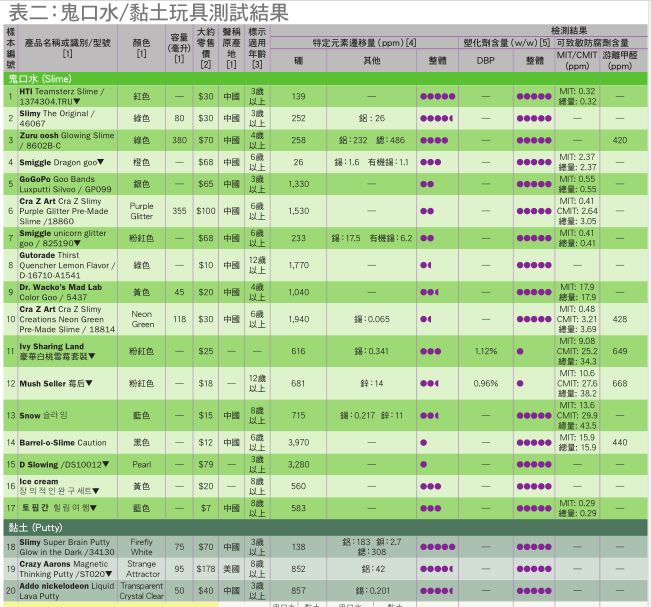This screenshot has width=651, height=607.
Task: Click the boron value 3,970
Action: tap(299, 443)
